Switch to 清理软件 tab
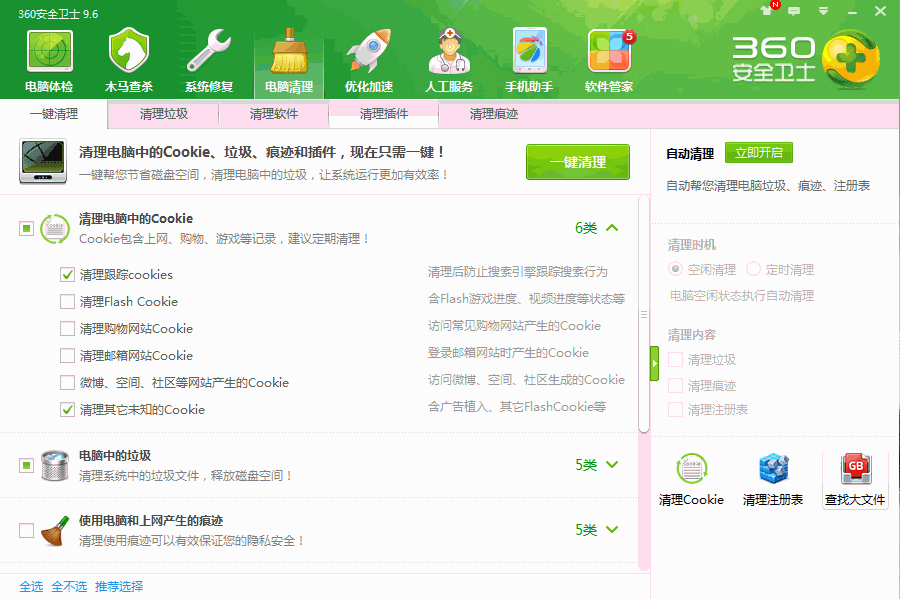 [274, 114]
